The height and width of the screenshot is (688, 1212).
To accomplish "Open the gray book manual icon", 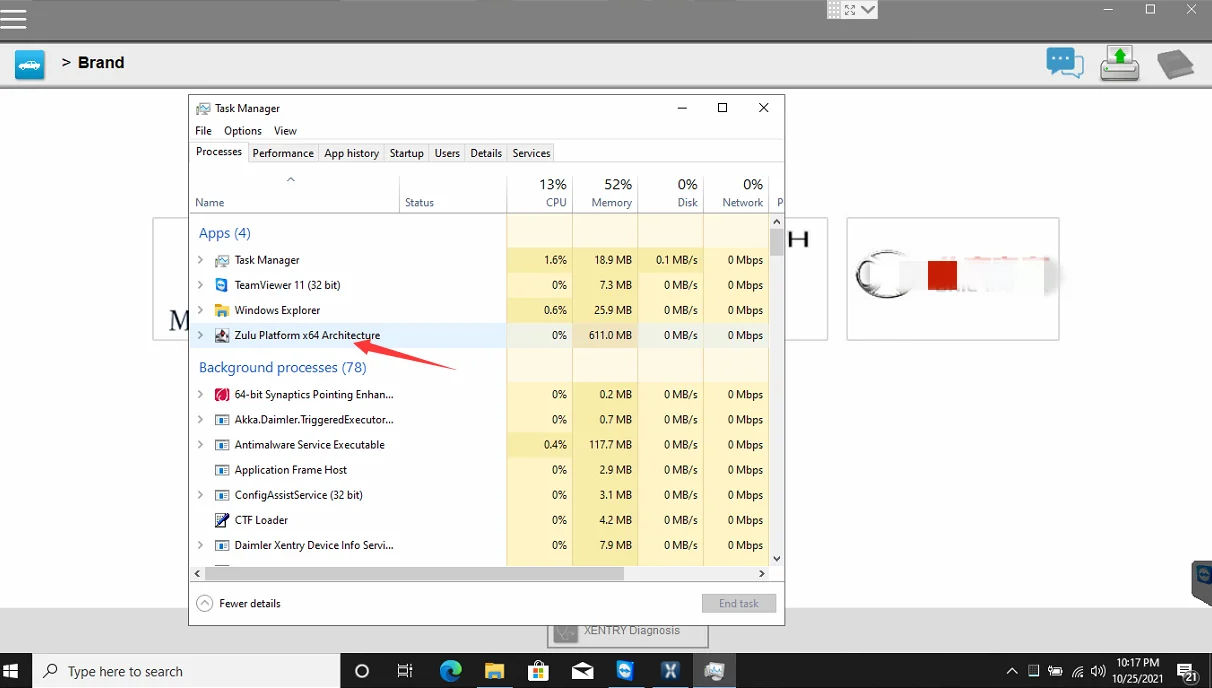I will pos(1175,64).
